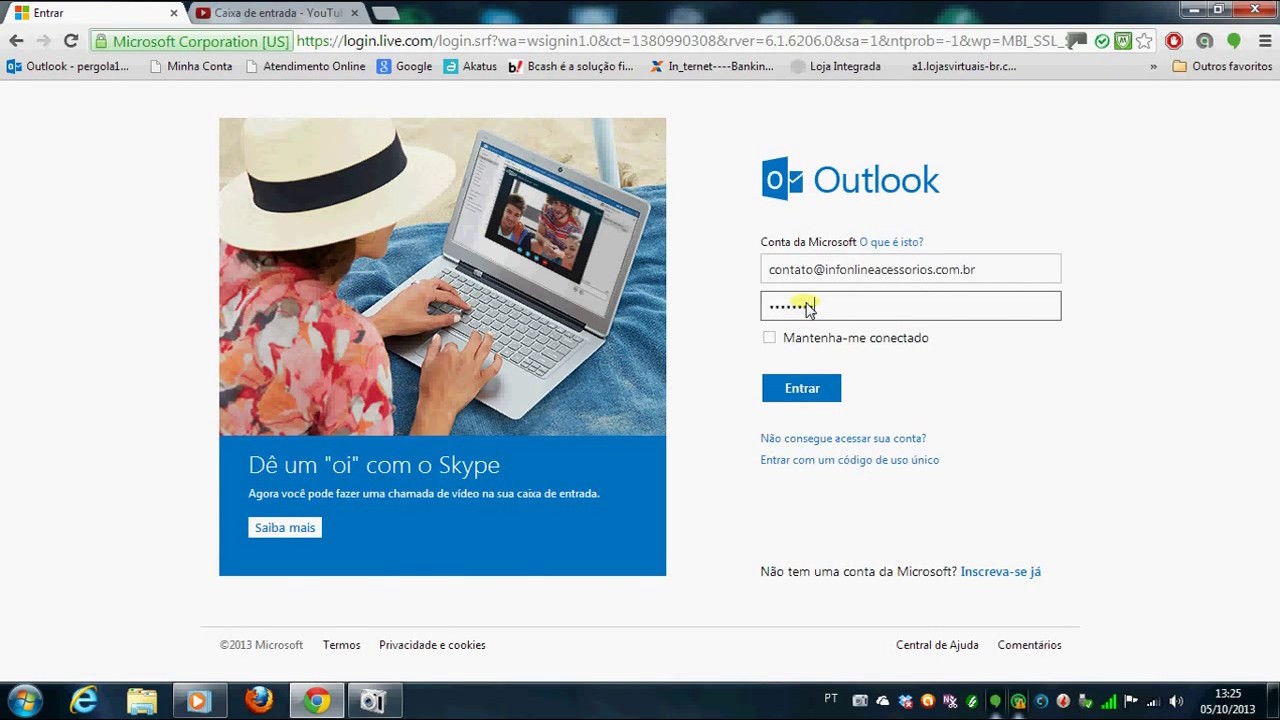Launch Internet Explorer from the taskbar
Viewport: 1280px width, 720px height.
click(x=84, y=701)
